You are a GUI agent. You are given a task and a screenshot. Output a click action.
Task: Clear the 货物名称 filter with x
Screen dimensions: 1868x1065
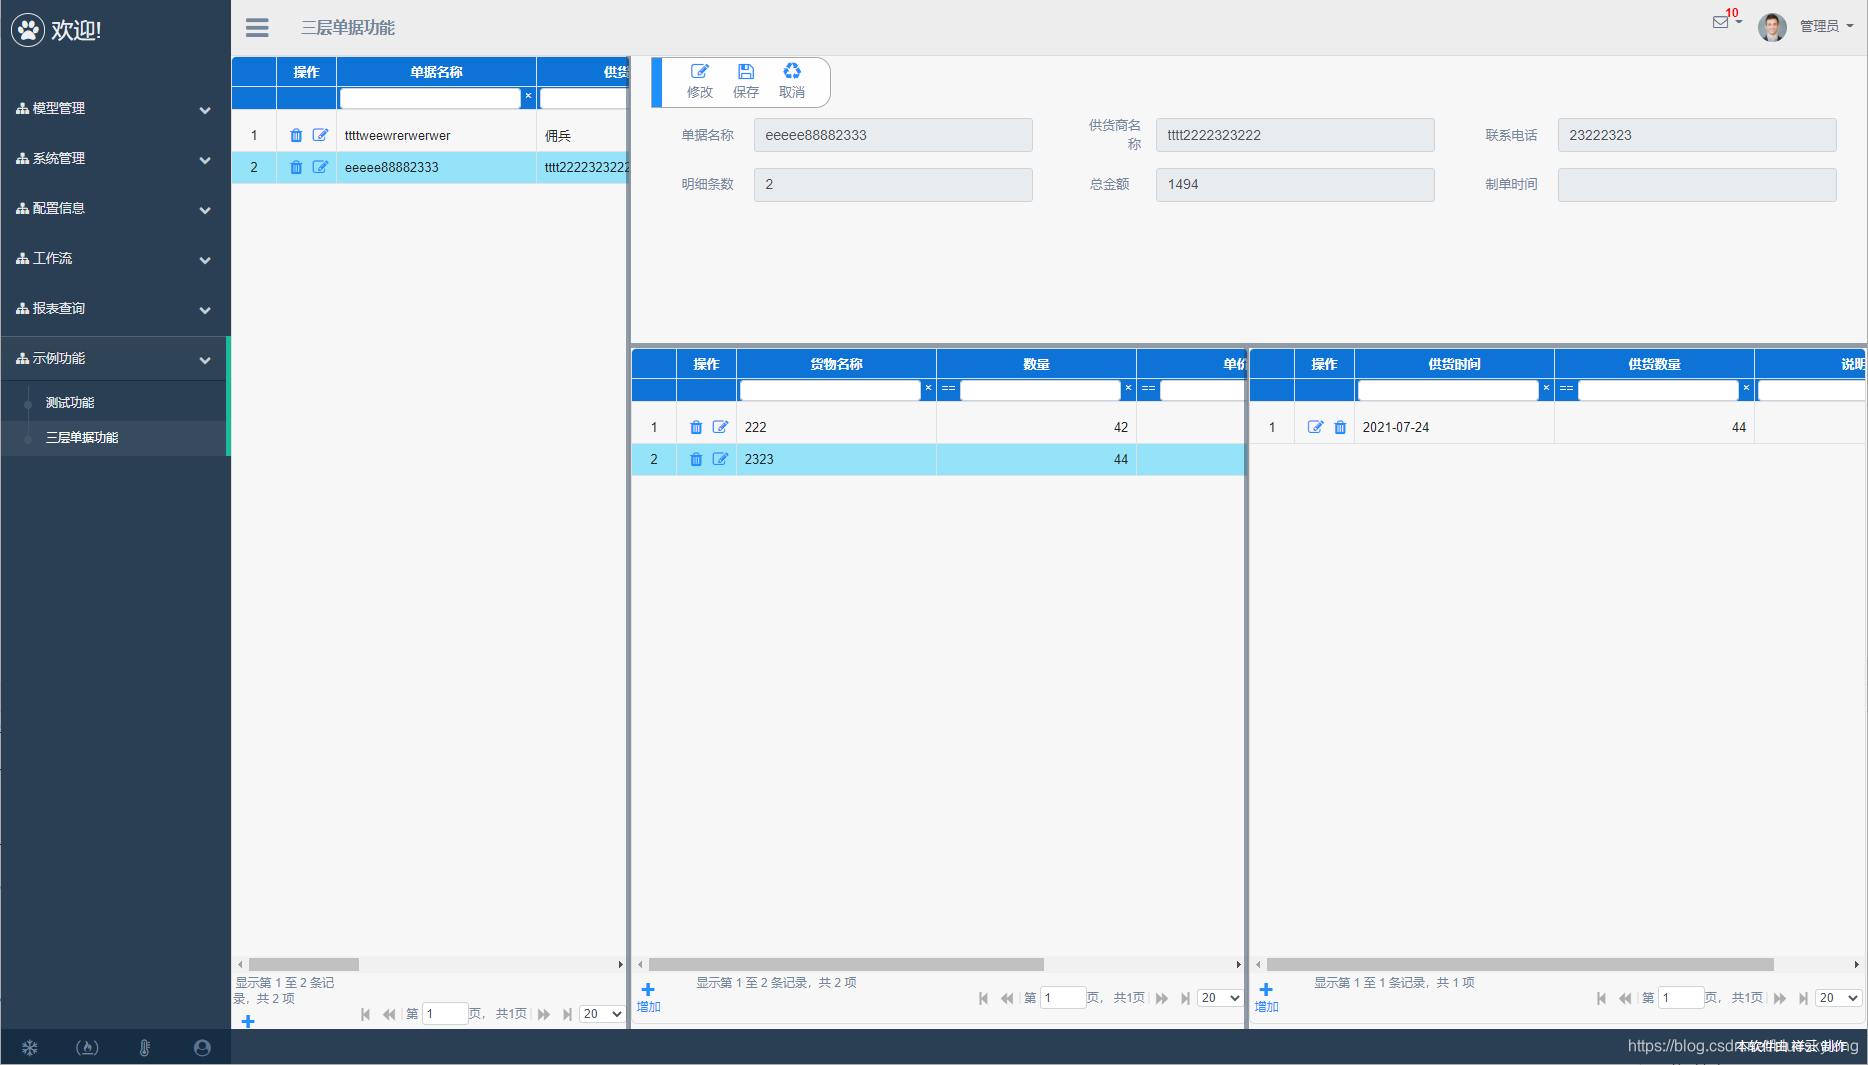[928, 388]
